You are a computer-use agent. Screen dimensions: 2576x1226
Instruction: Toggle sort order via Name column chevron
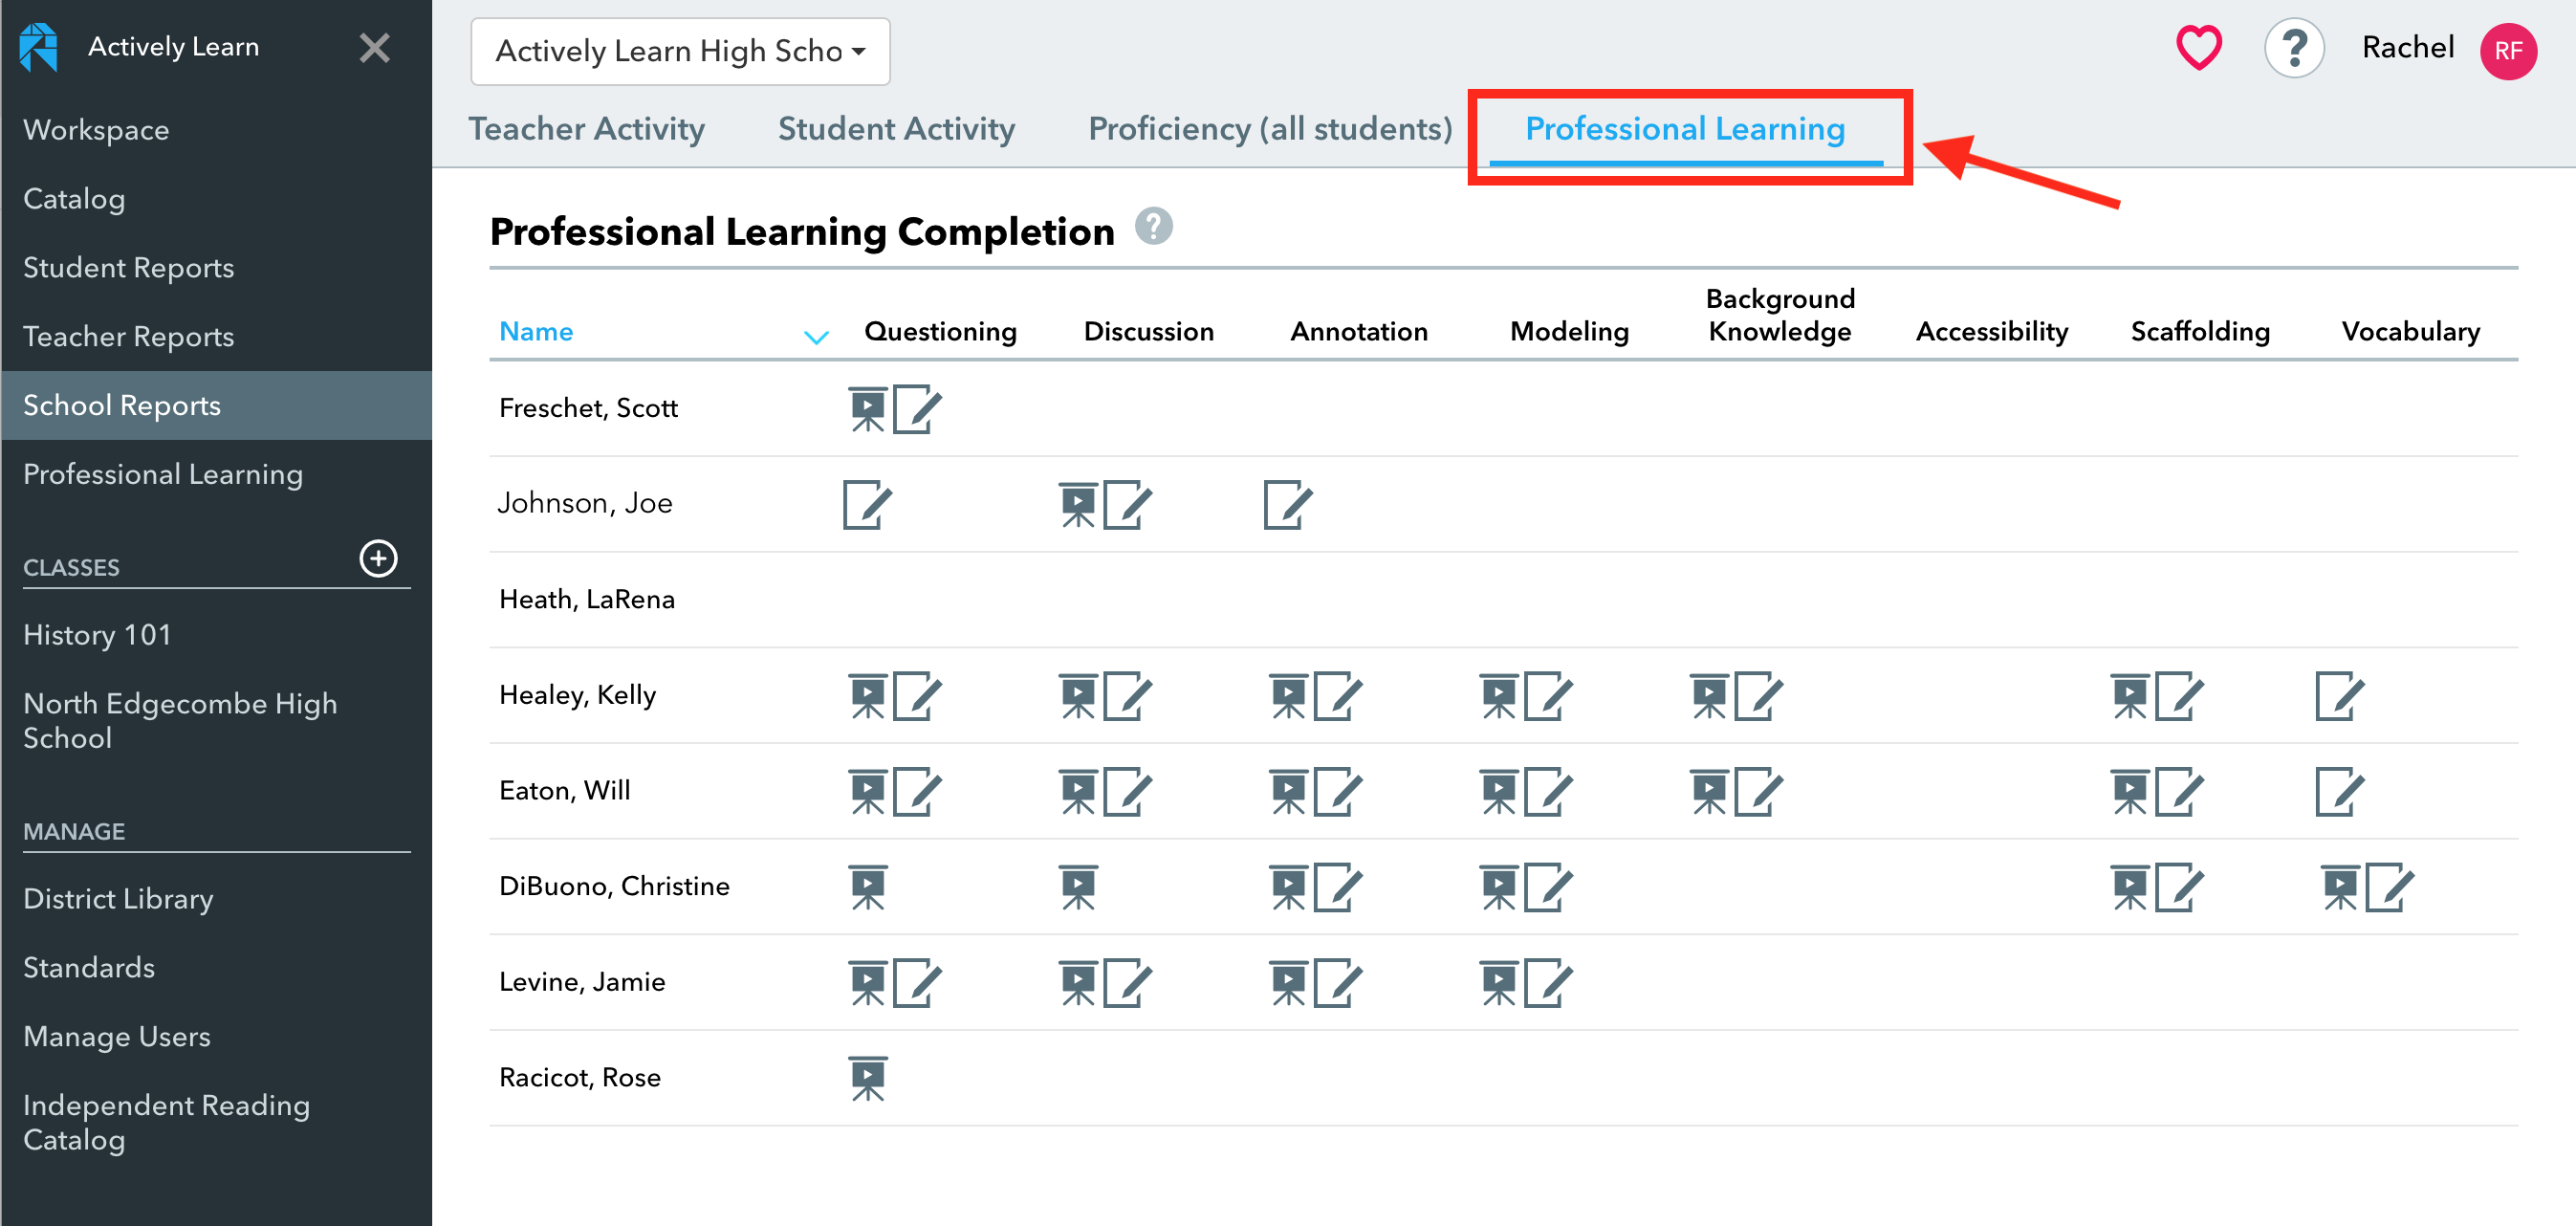(x=816, y=337)
